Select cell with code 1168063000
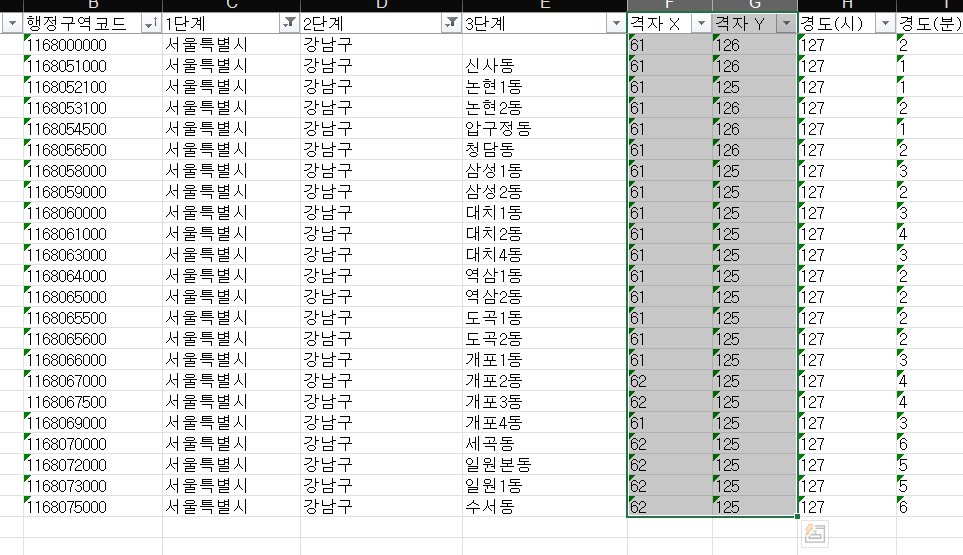963x555 pixels. point(93,255)
